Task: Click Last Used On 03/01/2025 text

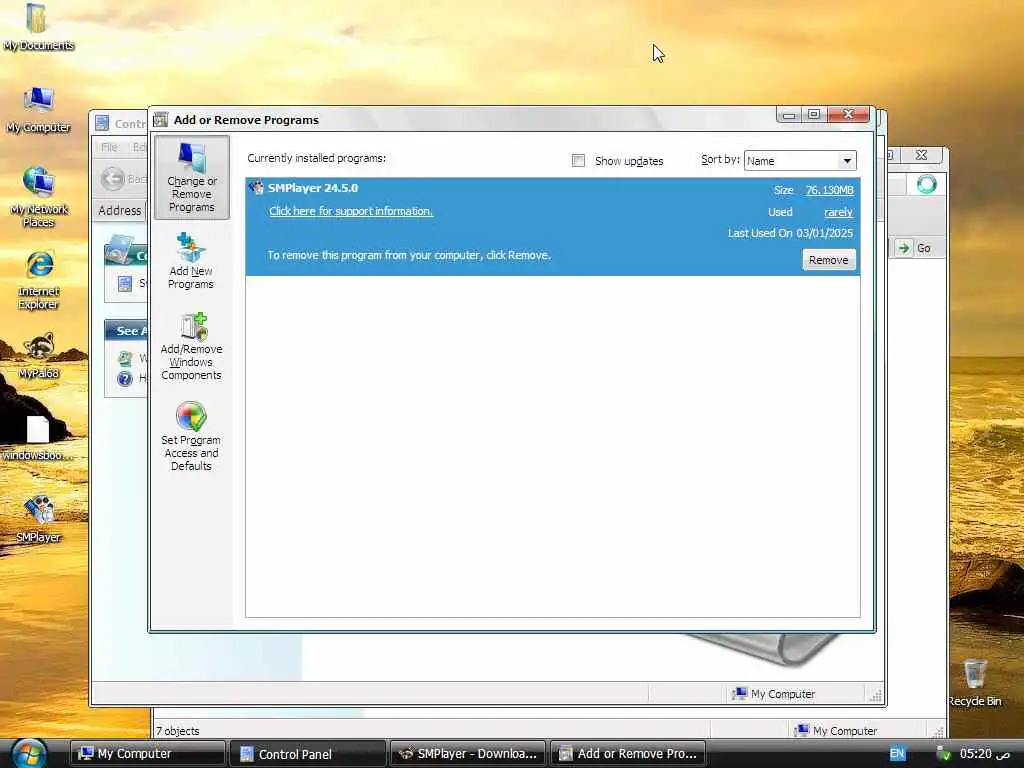Action: click(x=790, y=233)
